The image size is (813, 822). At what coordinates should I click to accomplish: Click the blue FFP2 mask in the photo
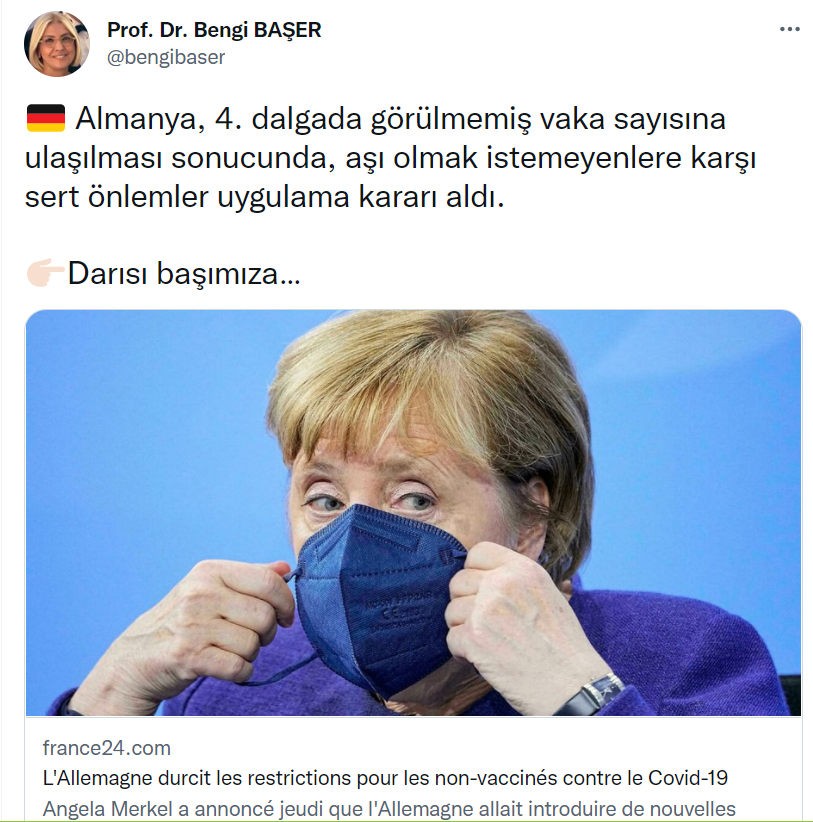(x=377, y=598)
